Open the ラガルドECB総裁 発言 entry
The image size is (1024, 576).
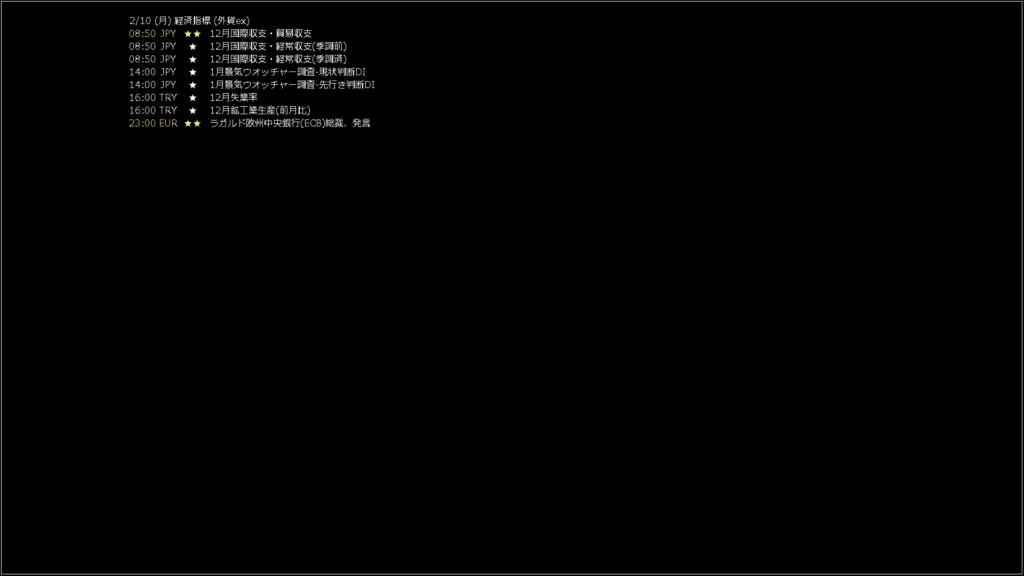pos(290,123)
